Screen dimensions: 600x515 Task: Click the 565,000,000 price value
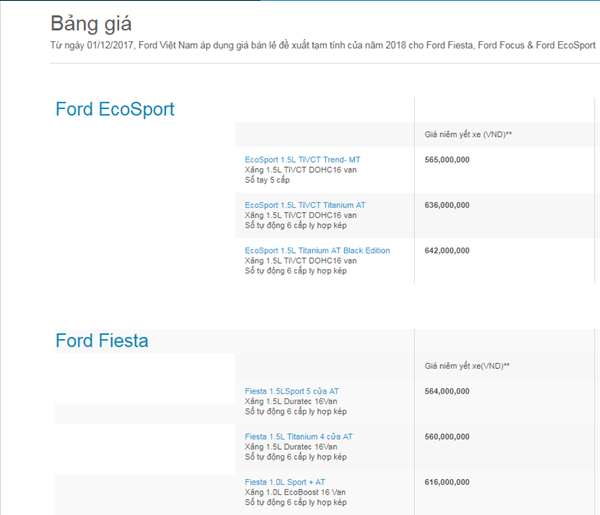click(446, 159)
